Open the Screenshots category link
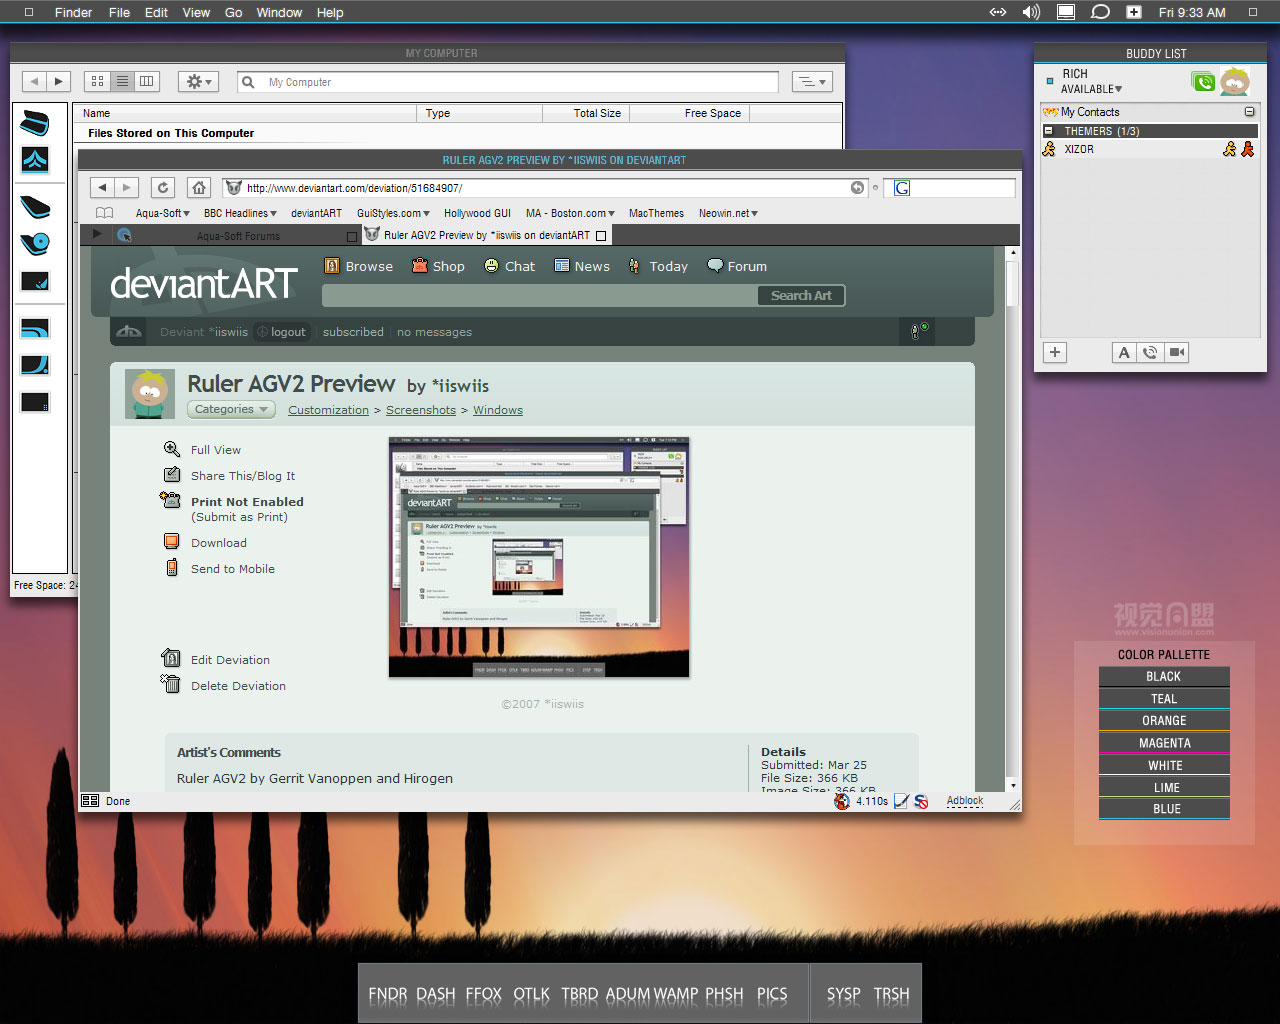1280x1024 pixels. [421, 410]
